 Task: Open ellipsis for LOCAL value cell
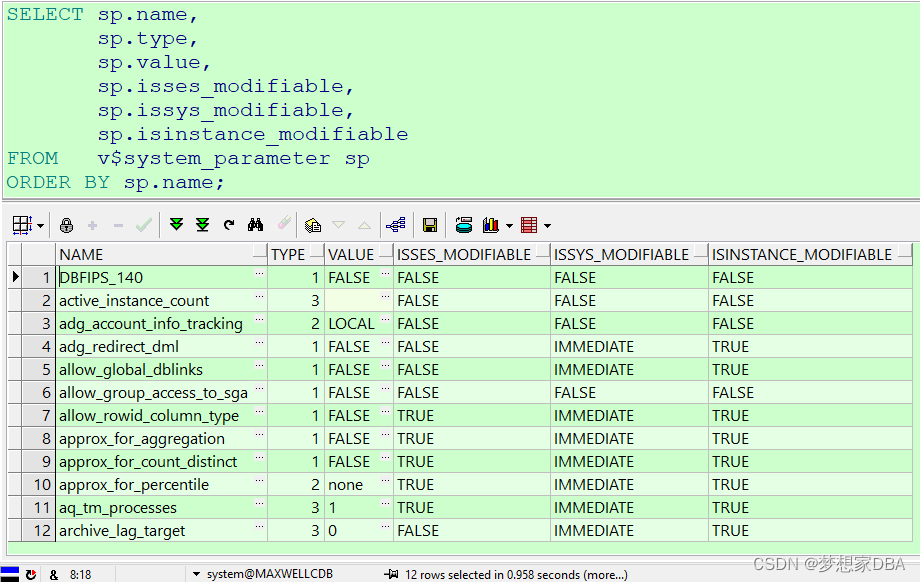(x=385, y=319)
